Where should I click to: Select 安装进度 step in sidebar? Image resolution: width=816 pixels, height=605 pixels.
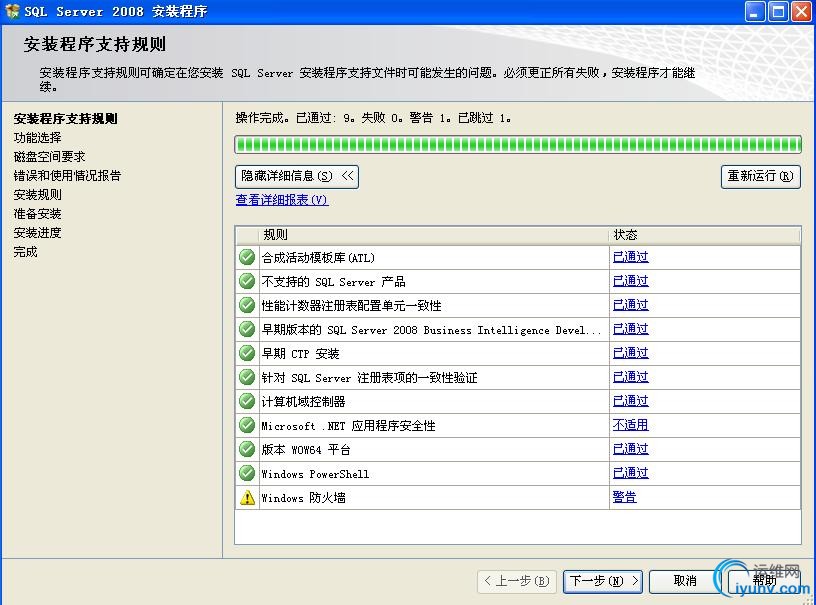point(37,233)
